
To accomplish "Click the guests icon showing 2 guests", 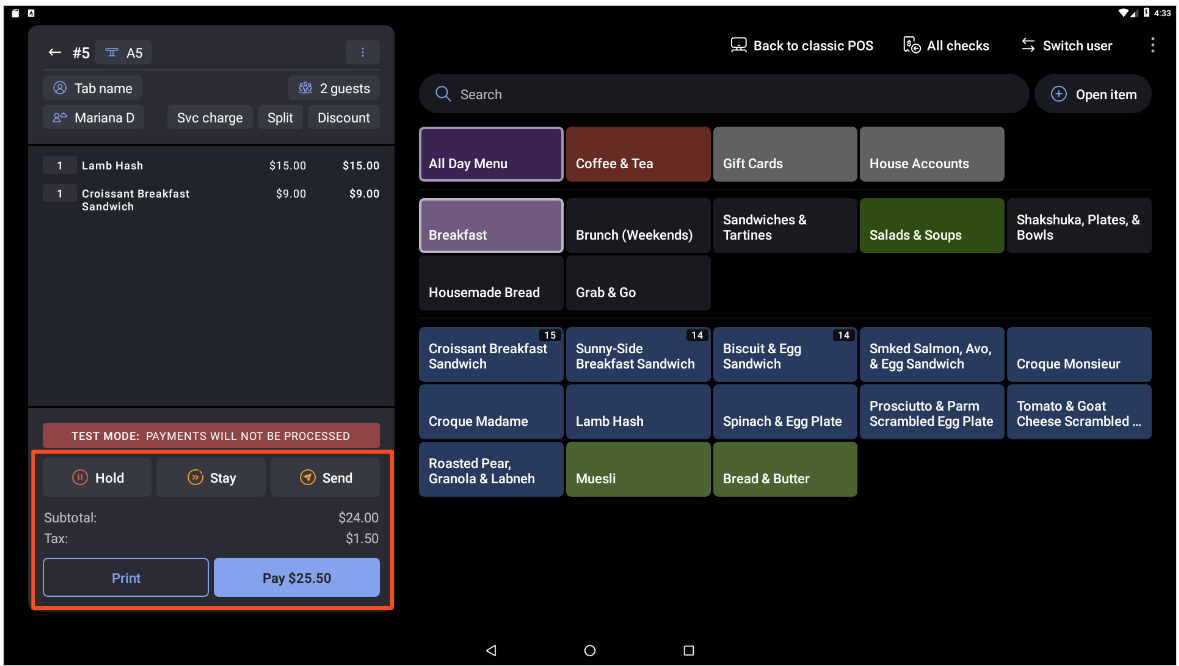I will click(x=305, y=88).
